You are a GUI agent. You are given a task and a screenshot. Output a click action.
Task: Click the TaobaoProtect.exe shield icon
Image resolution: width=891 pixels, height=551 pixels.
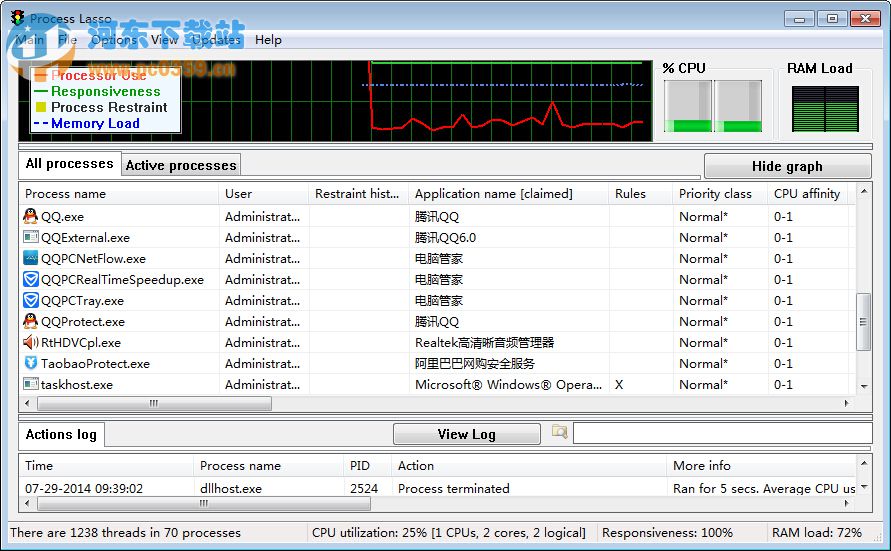(31, 363)
